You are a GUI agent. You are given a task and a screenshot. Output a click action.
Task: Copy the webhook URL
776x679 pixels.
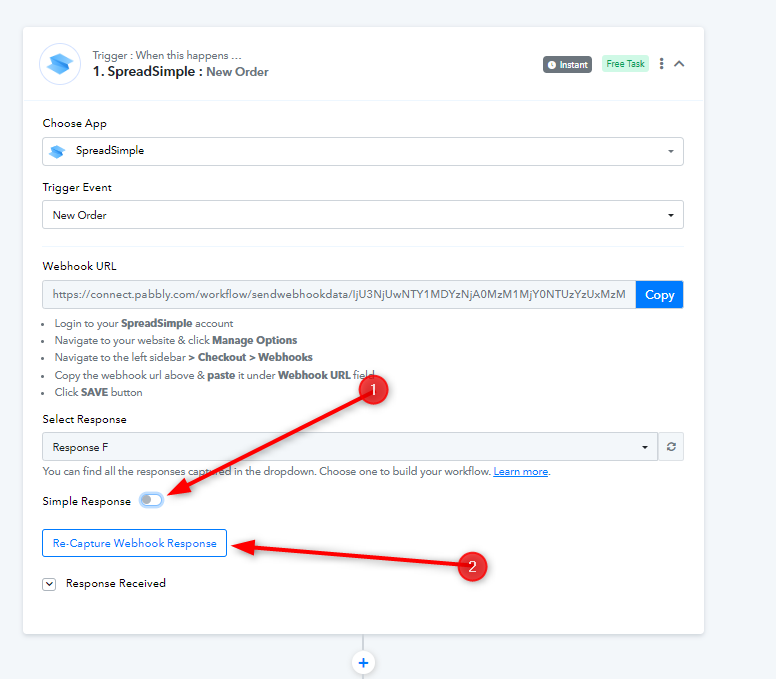point(659,294)
